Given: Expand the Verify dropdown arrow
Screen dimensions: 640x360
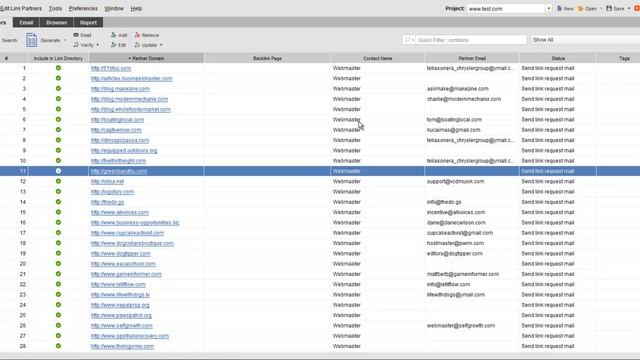Looking at the screenshot, I should point(98,45).
